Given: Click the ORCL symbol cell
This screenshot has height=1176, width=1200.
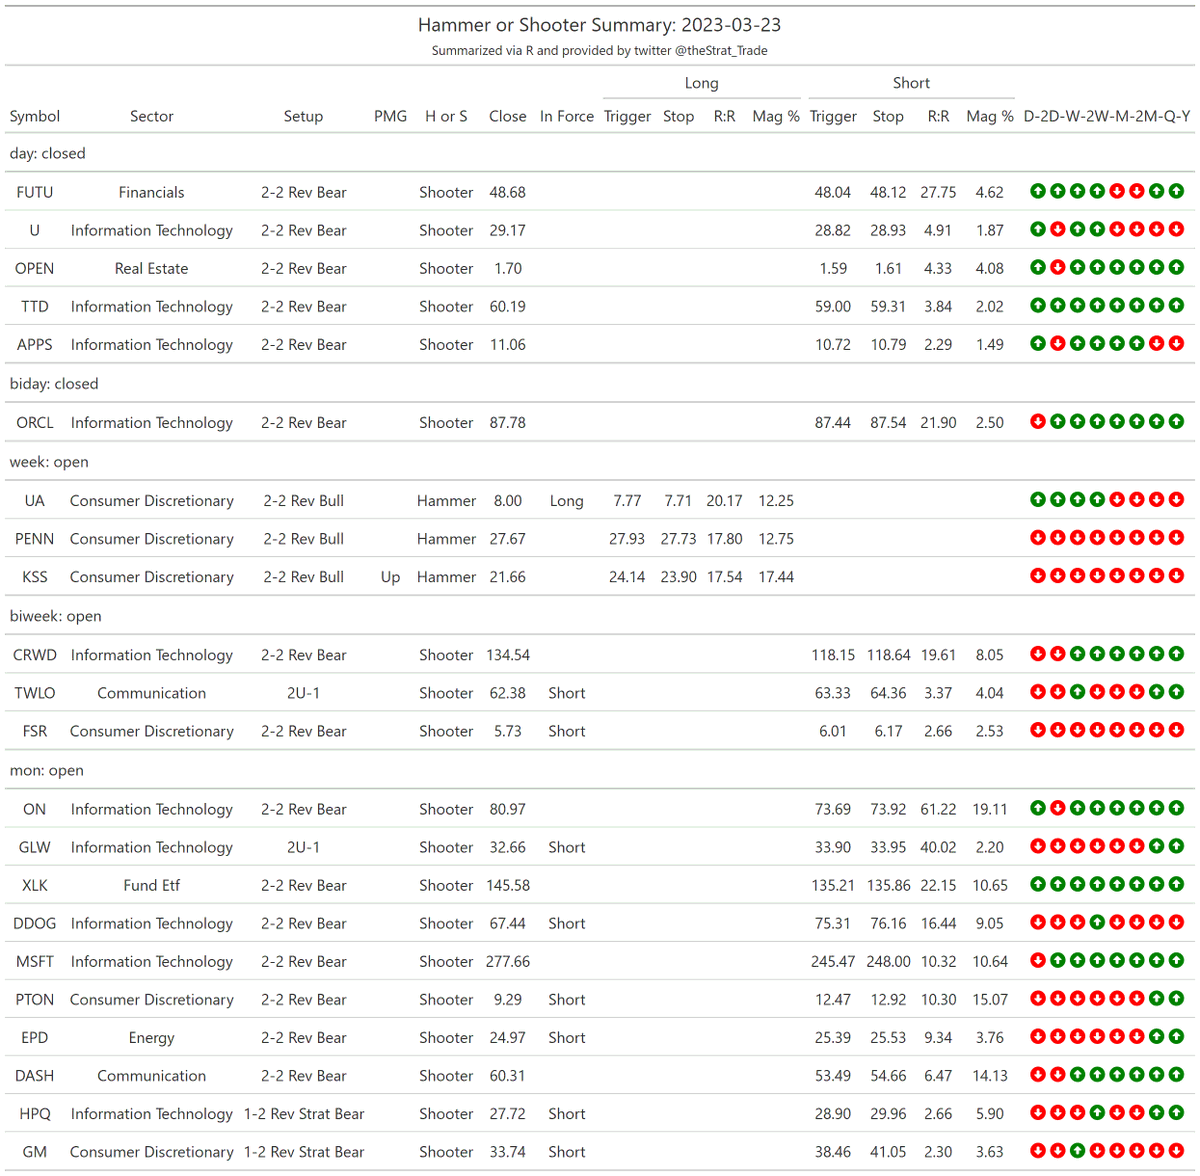Looking at the screenshot, I should 35,422.
